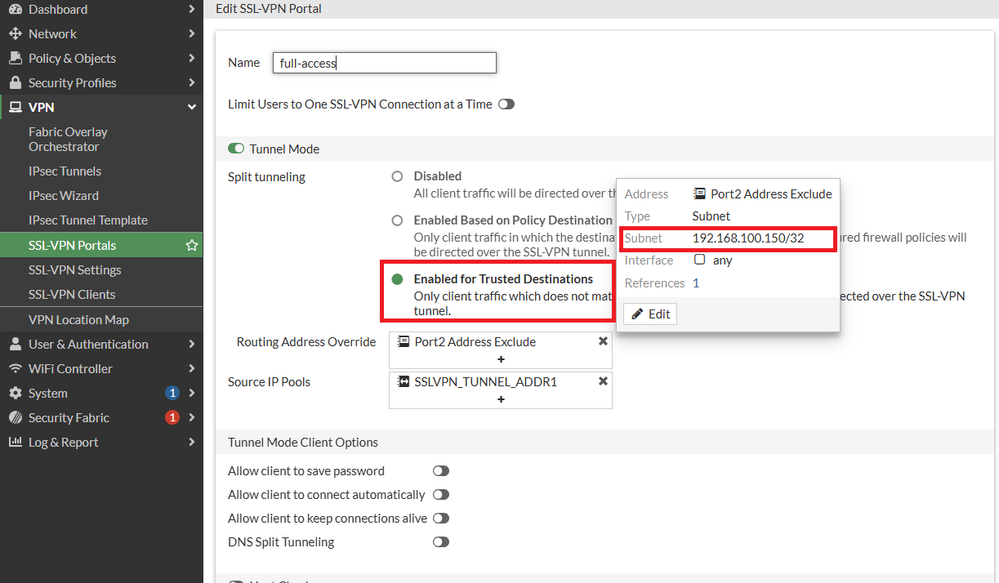999x583 pixels.
Task: Toggle Limit Users to One SSL-VPN Connection
Action: (506, 104)
